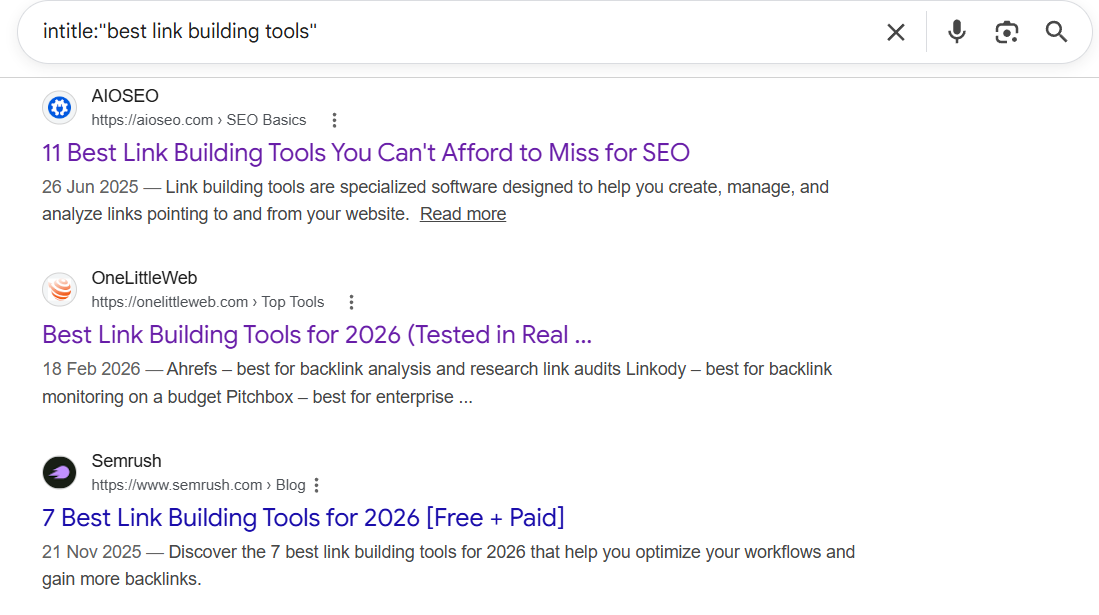Open '7 Best Link Building Tools for 2026' result
Viewport: 1099px width, 615px height.
tap(303, 518)
